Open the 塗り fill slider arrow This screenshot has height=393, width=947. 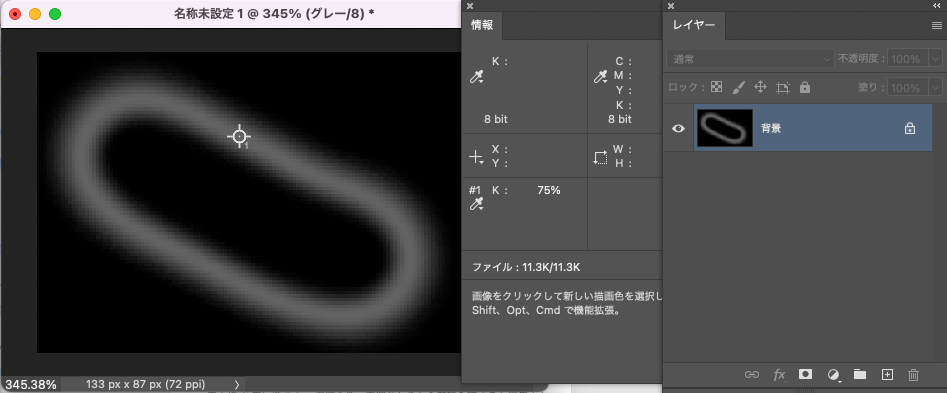click(936, 88)
